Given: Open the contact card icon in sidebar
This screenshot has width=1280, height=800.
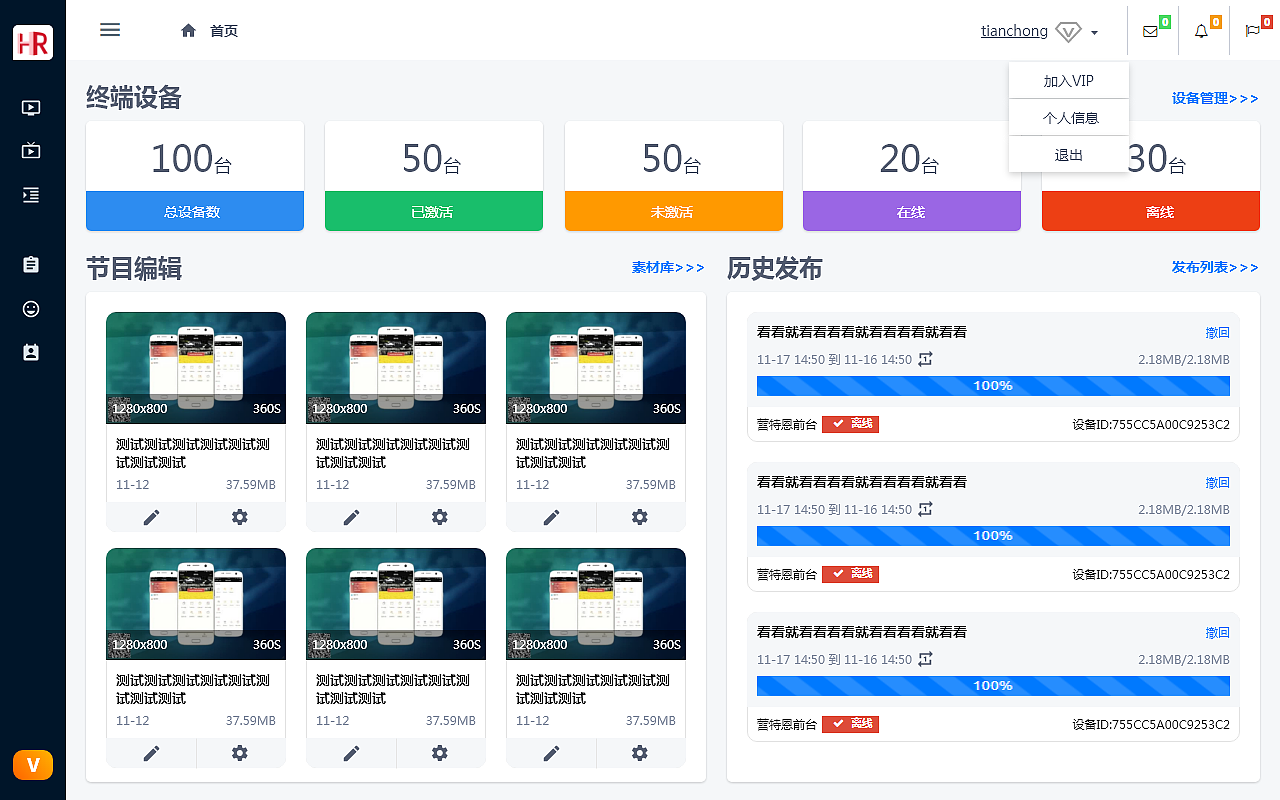Looking at the screenshot, I should [x=31, y=352].
